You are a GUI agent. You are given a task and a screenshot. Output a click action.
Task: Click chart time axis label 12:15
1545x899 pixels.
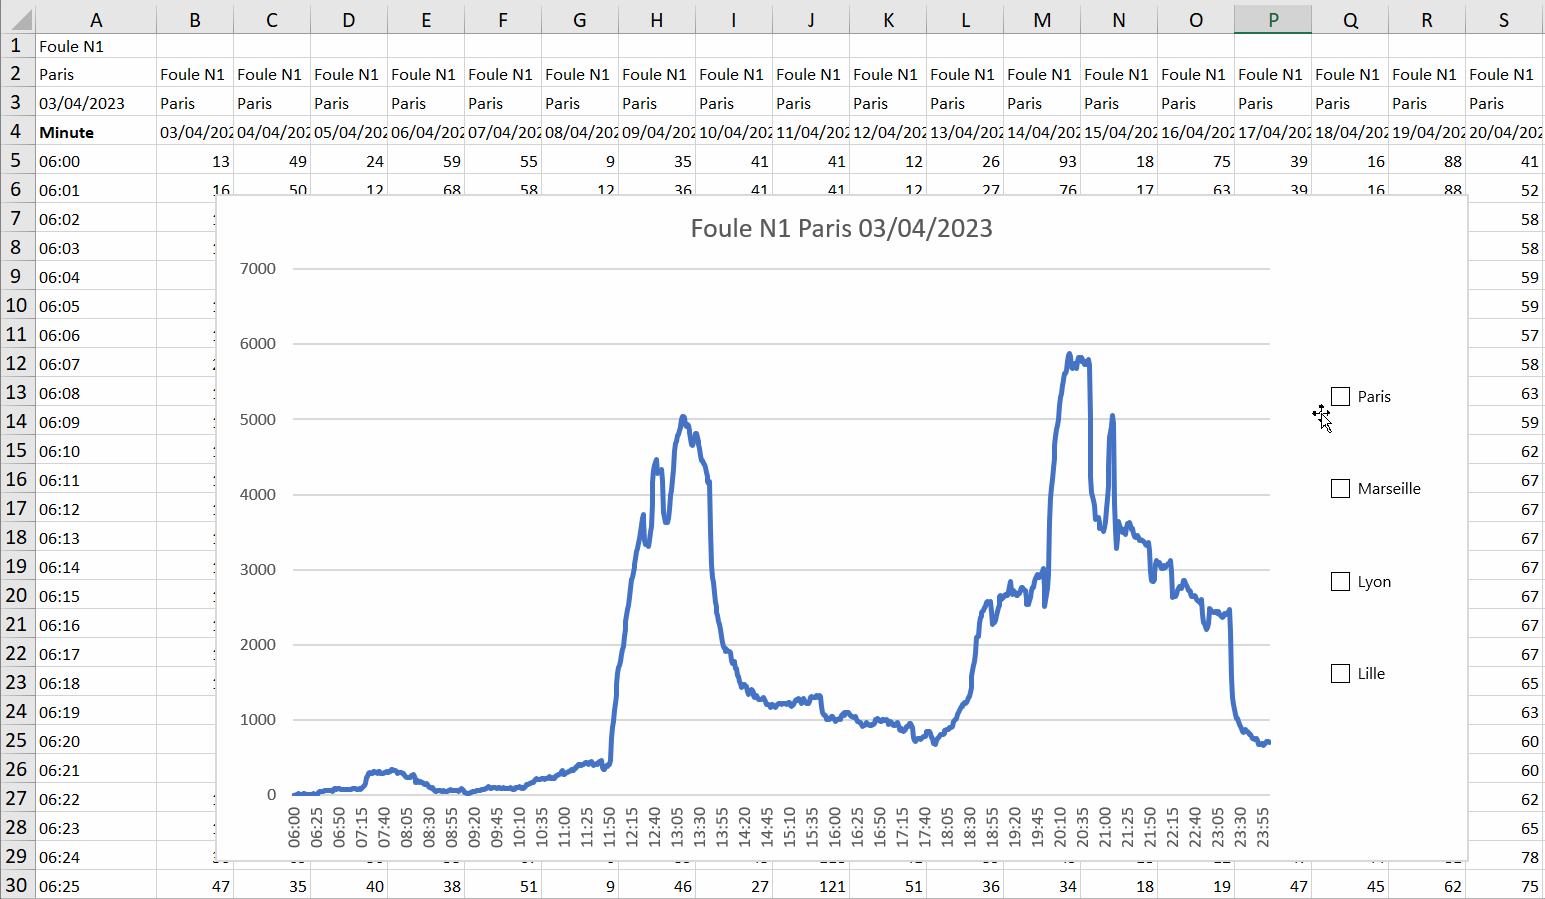coord(633,828)
